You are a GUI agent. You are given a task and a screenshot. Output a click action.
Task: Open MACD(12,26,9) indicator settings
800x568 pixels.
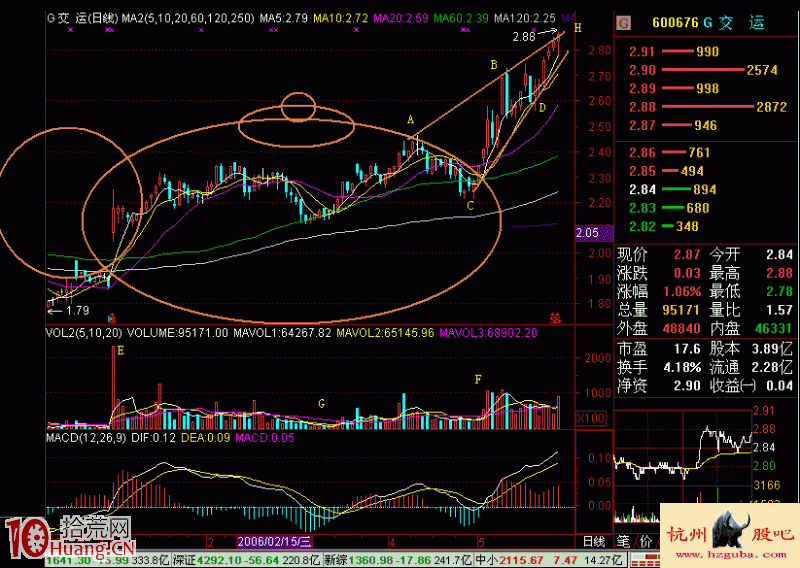[86, 438]
